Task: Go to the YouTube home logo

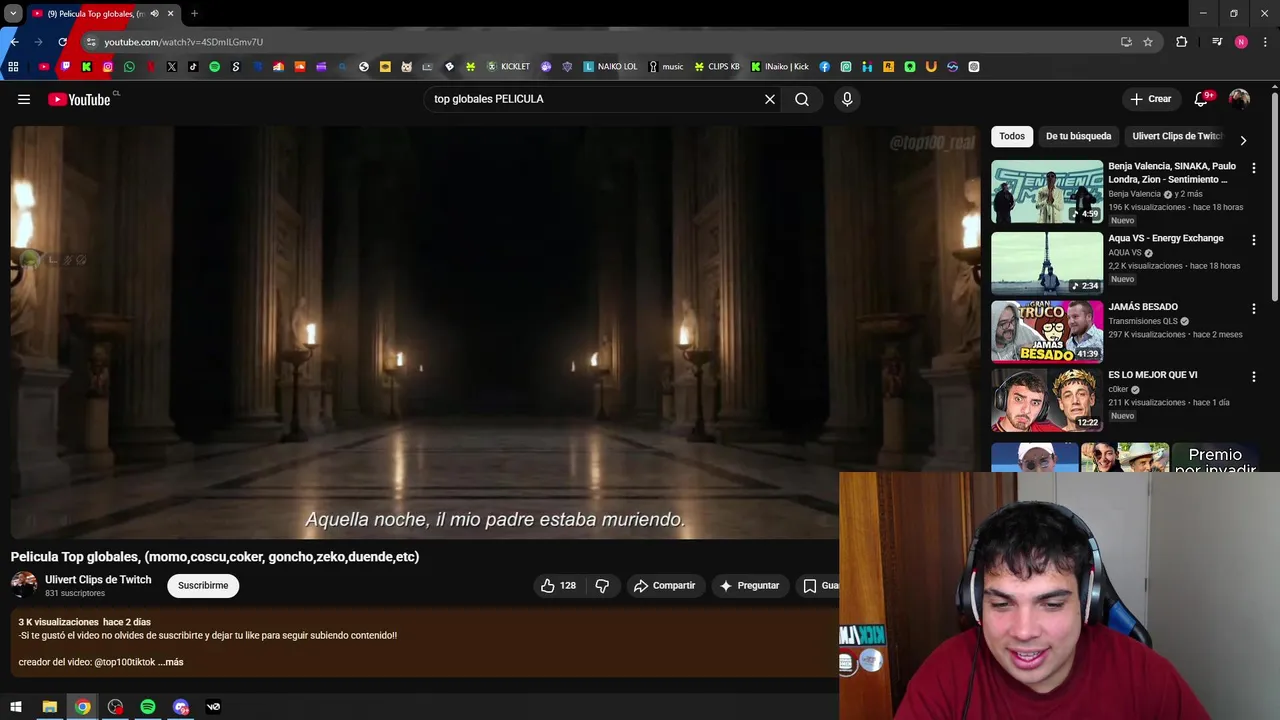Action: [x=79, y=99]
